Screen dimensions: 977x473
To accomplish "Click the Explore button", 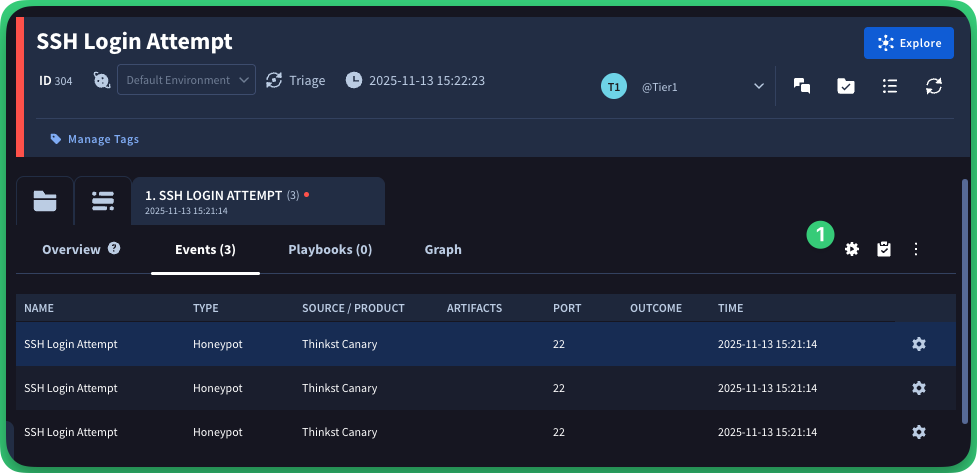I will coord(908,43).
